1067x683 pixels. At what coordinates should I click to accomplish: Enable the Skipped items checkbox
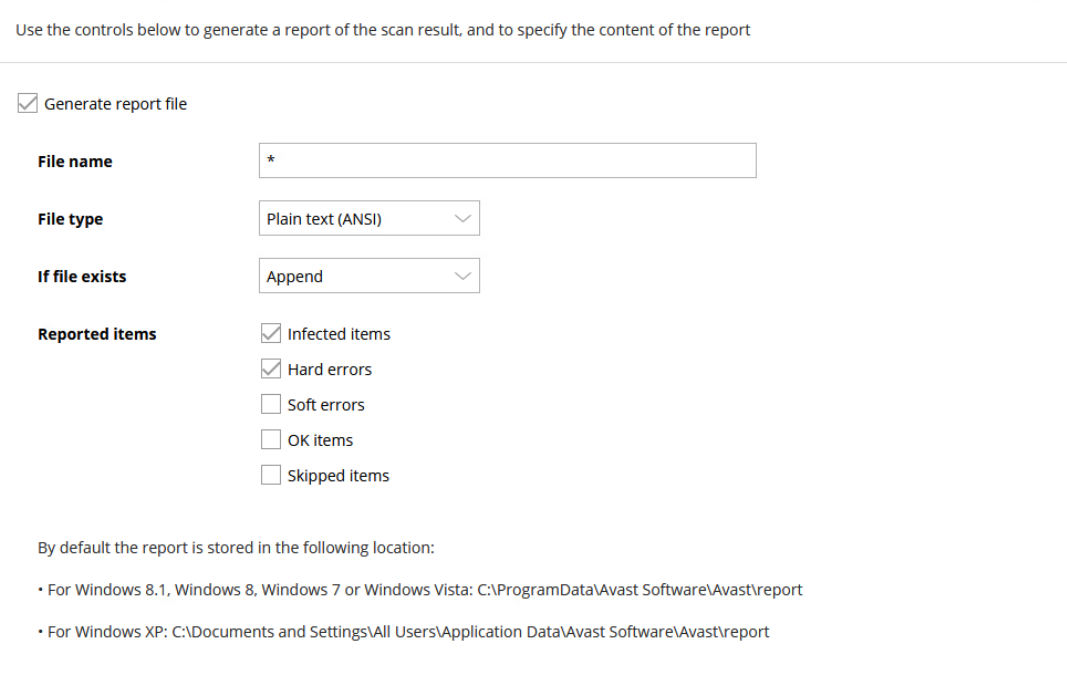pos(270,475)
